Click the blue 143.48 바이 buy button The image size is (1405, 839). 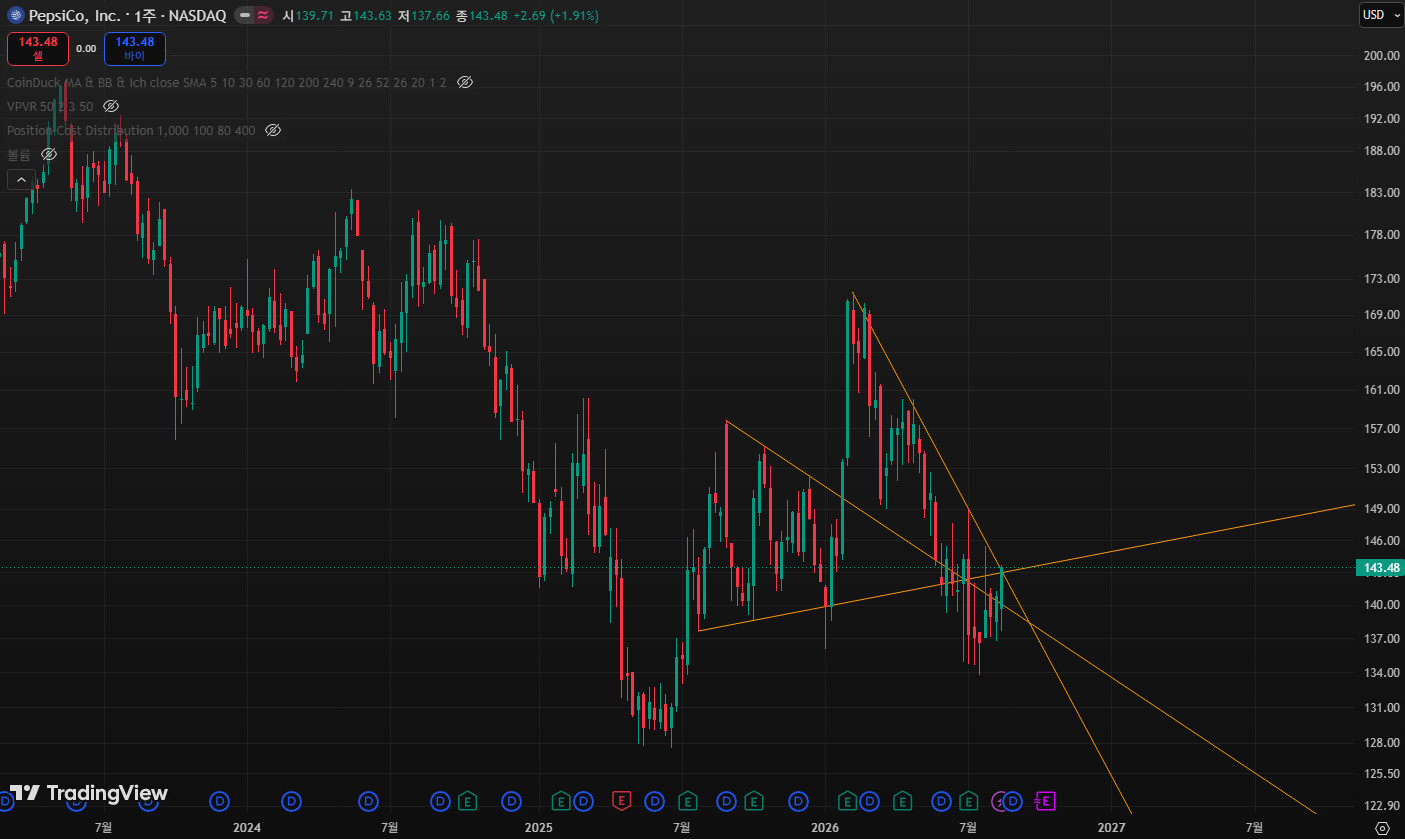(x=135, y=48)
